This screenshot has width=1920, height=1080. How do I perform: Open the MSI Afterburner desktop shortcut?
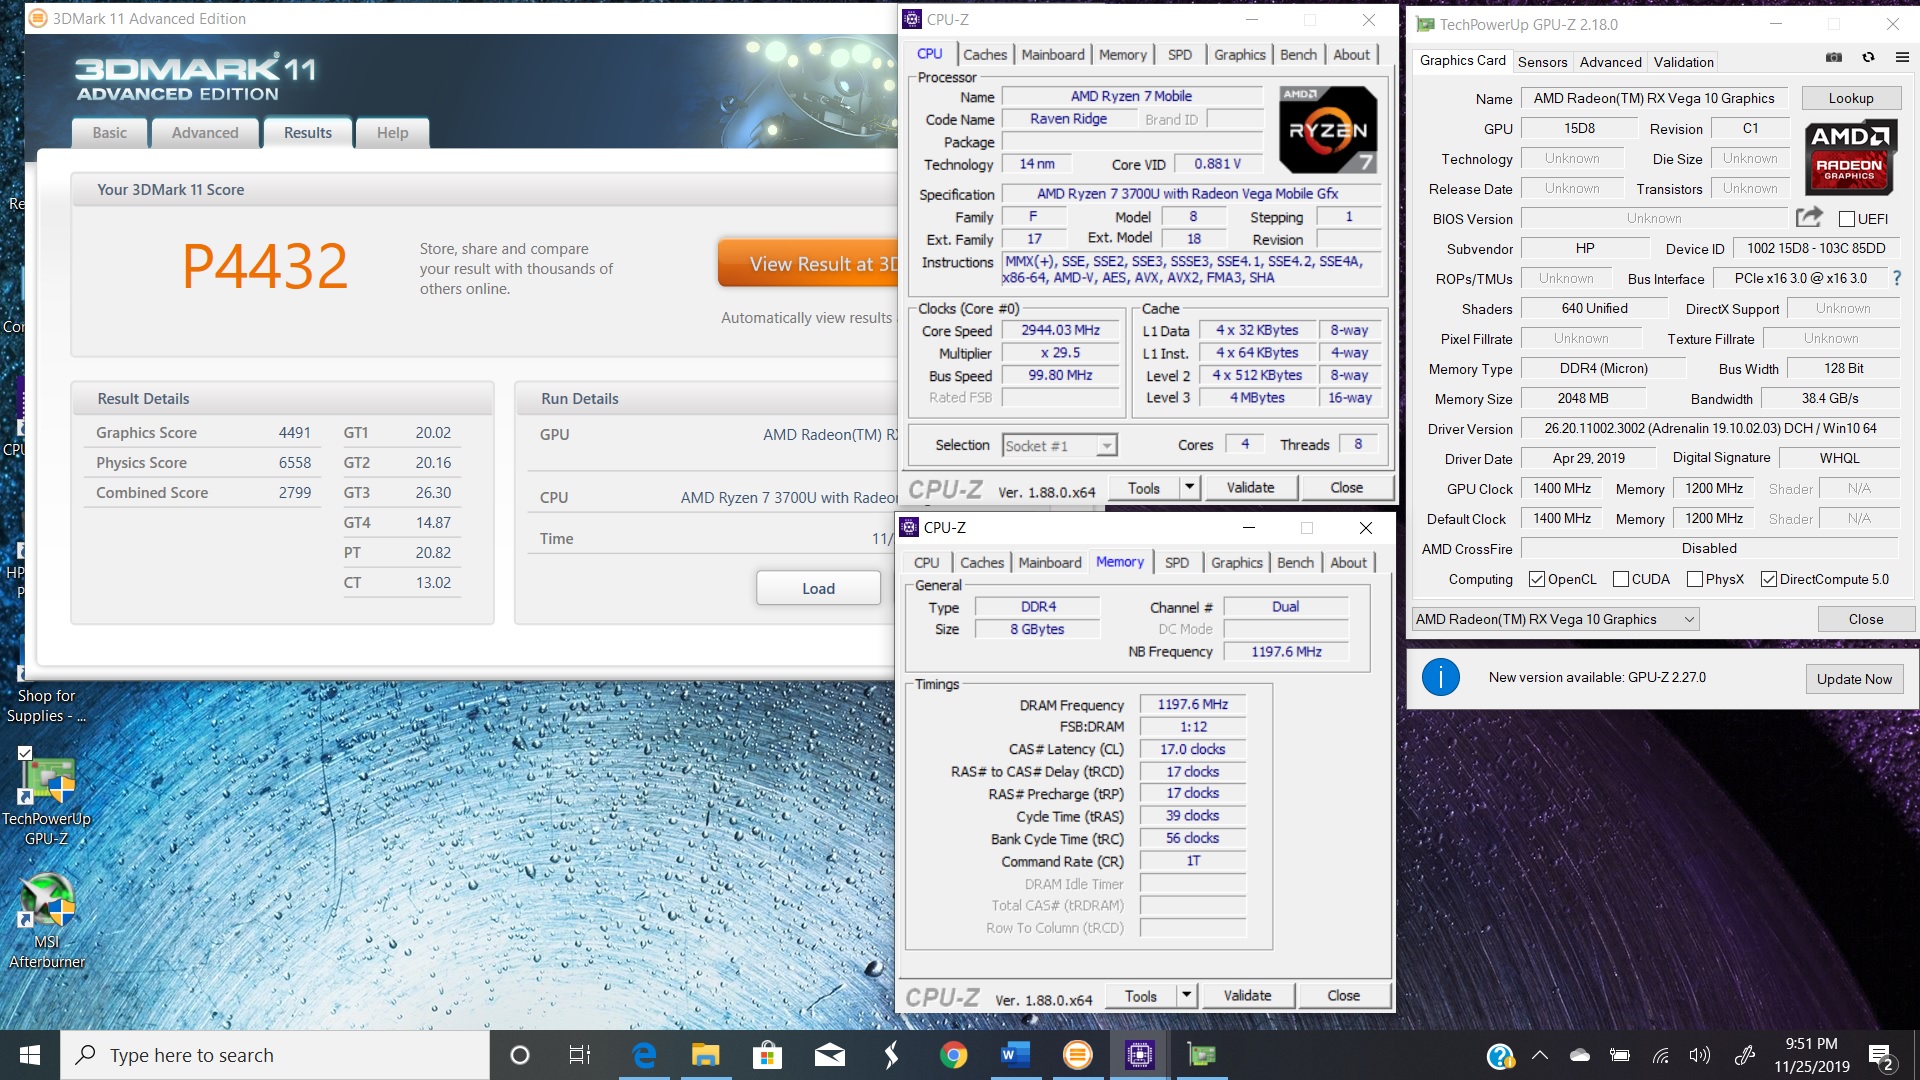pyautogui.click(x=47, y=920)
